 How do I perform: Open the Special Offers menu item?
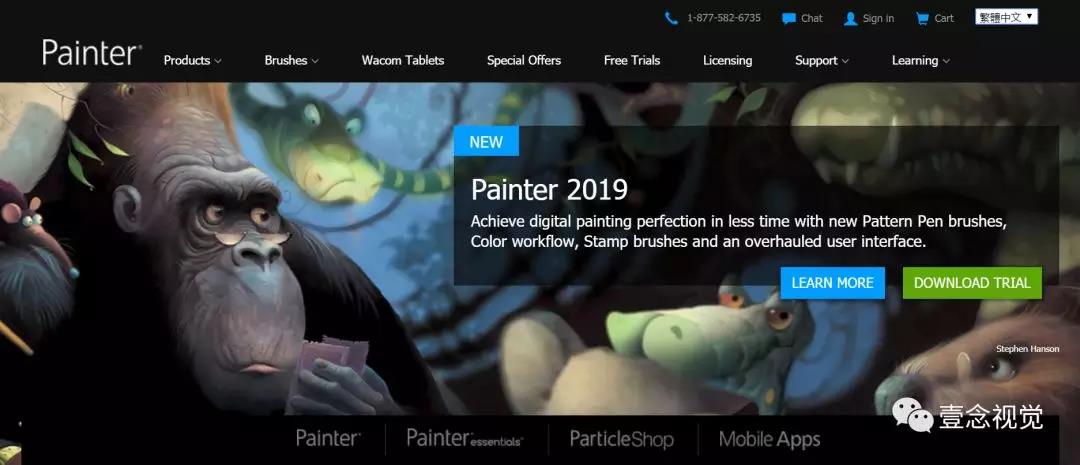click(524, 61)
